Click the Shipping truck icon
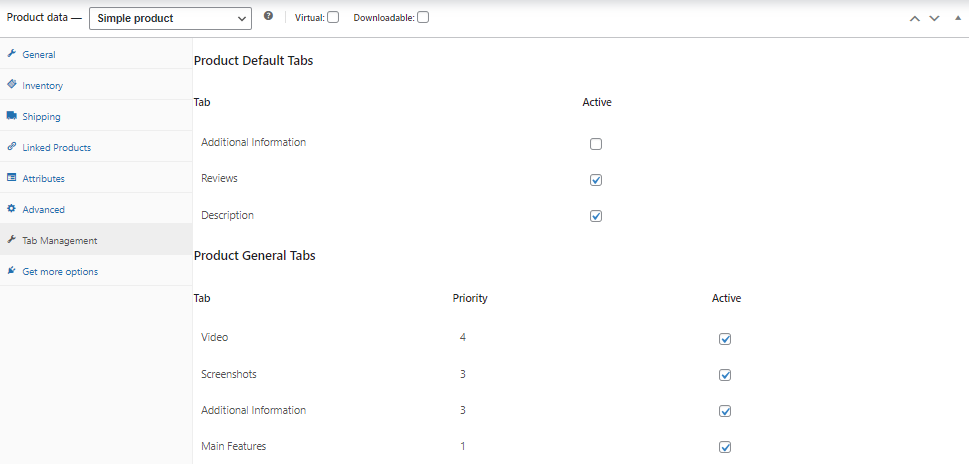Viewport: 969px width, 464px height. point(11,116)
